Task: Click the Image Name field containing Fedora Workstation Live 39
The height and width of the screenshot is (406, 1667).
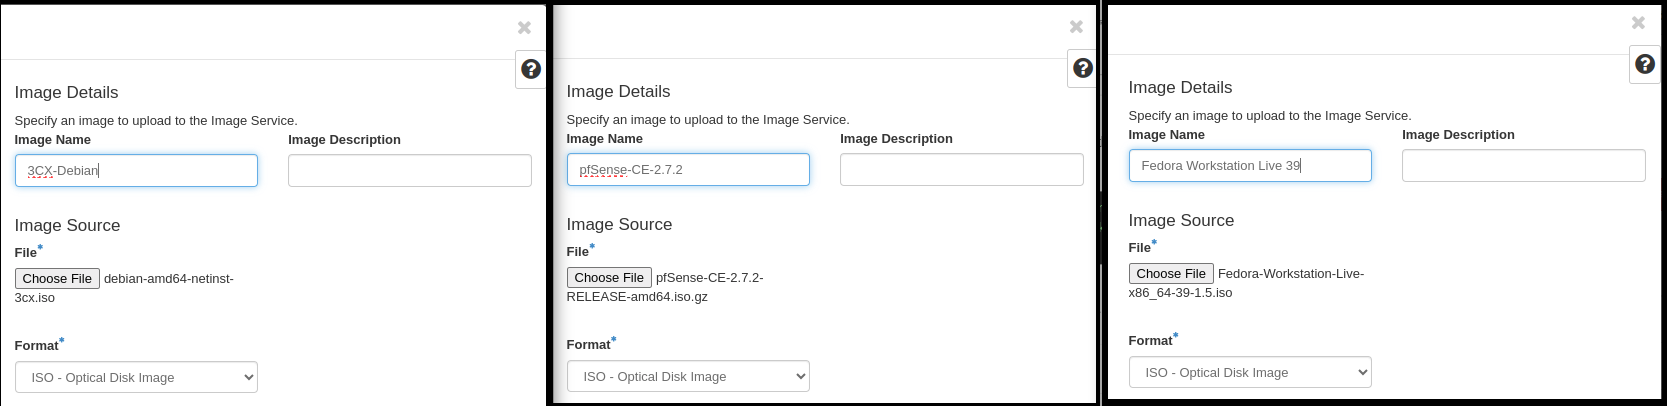Action: point(1250,166)
